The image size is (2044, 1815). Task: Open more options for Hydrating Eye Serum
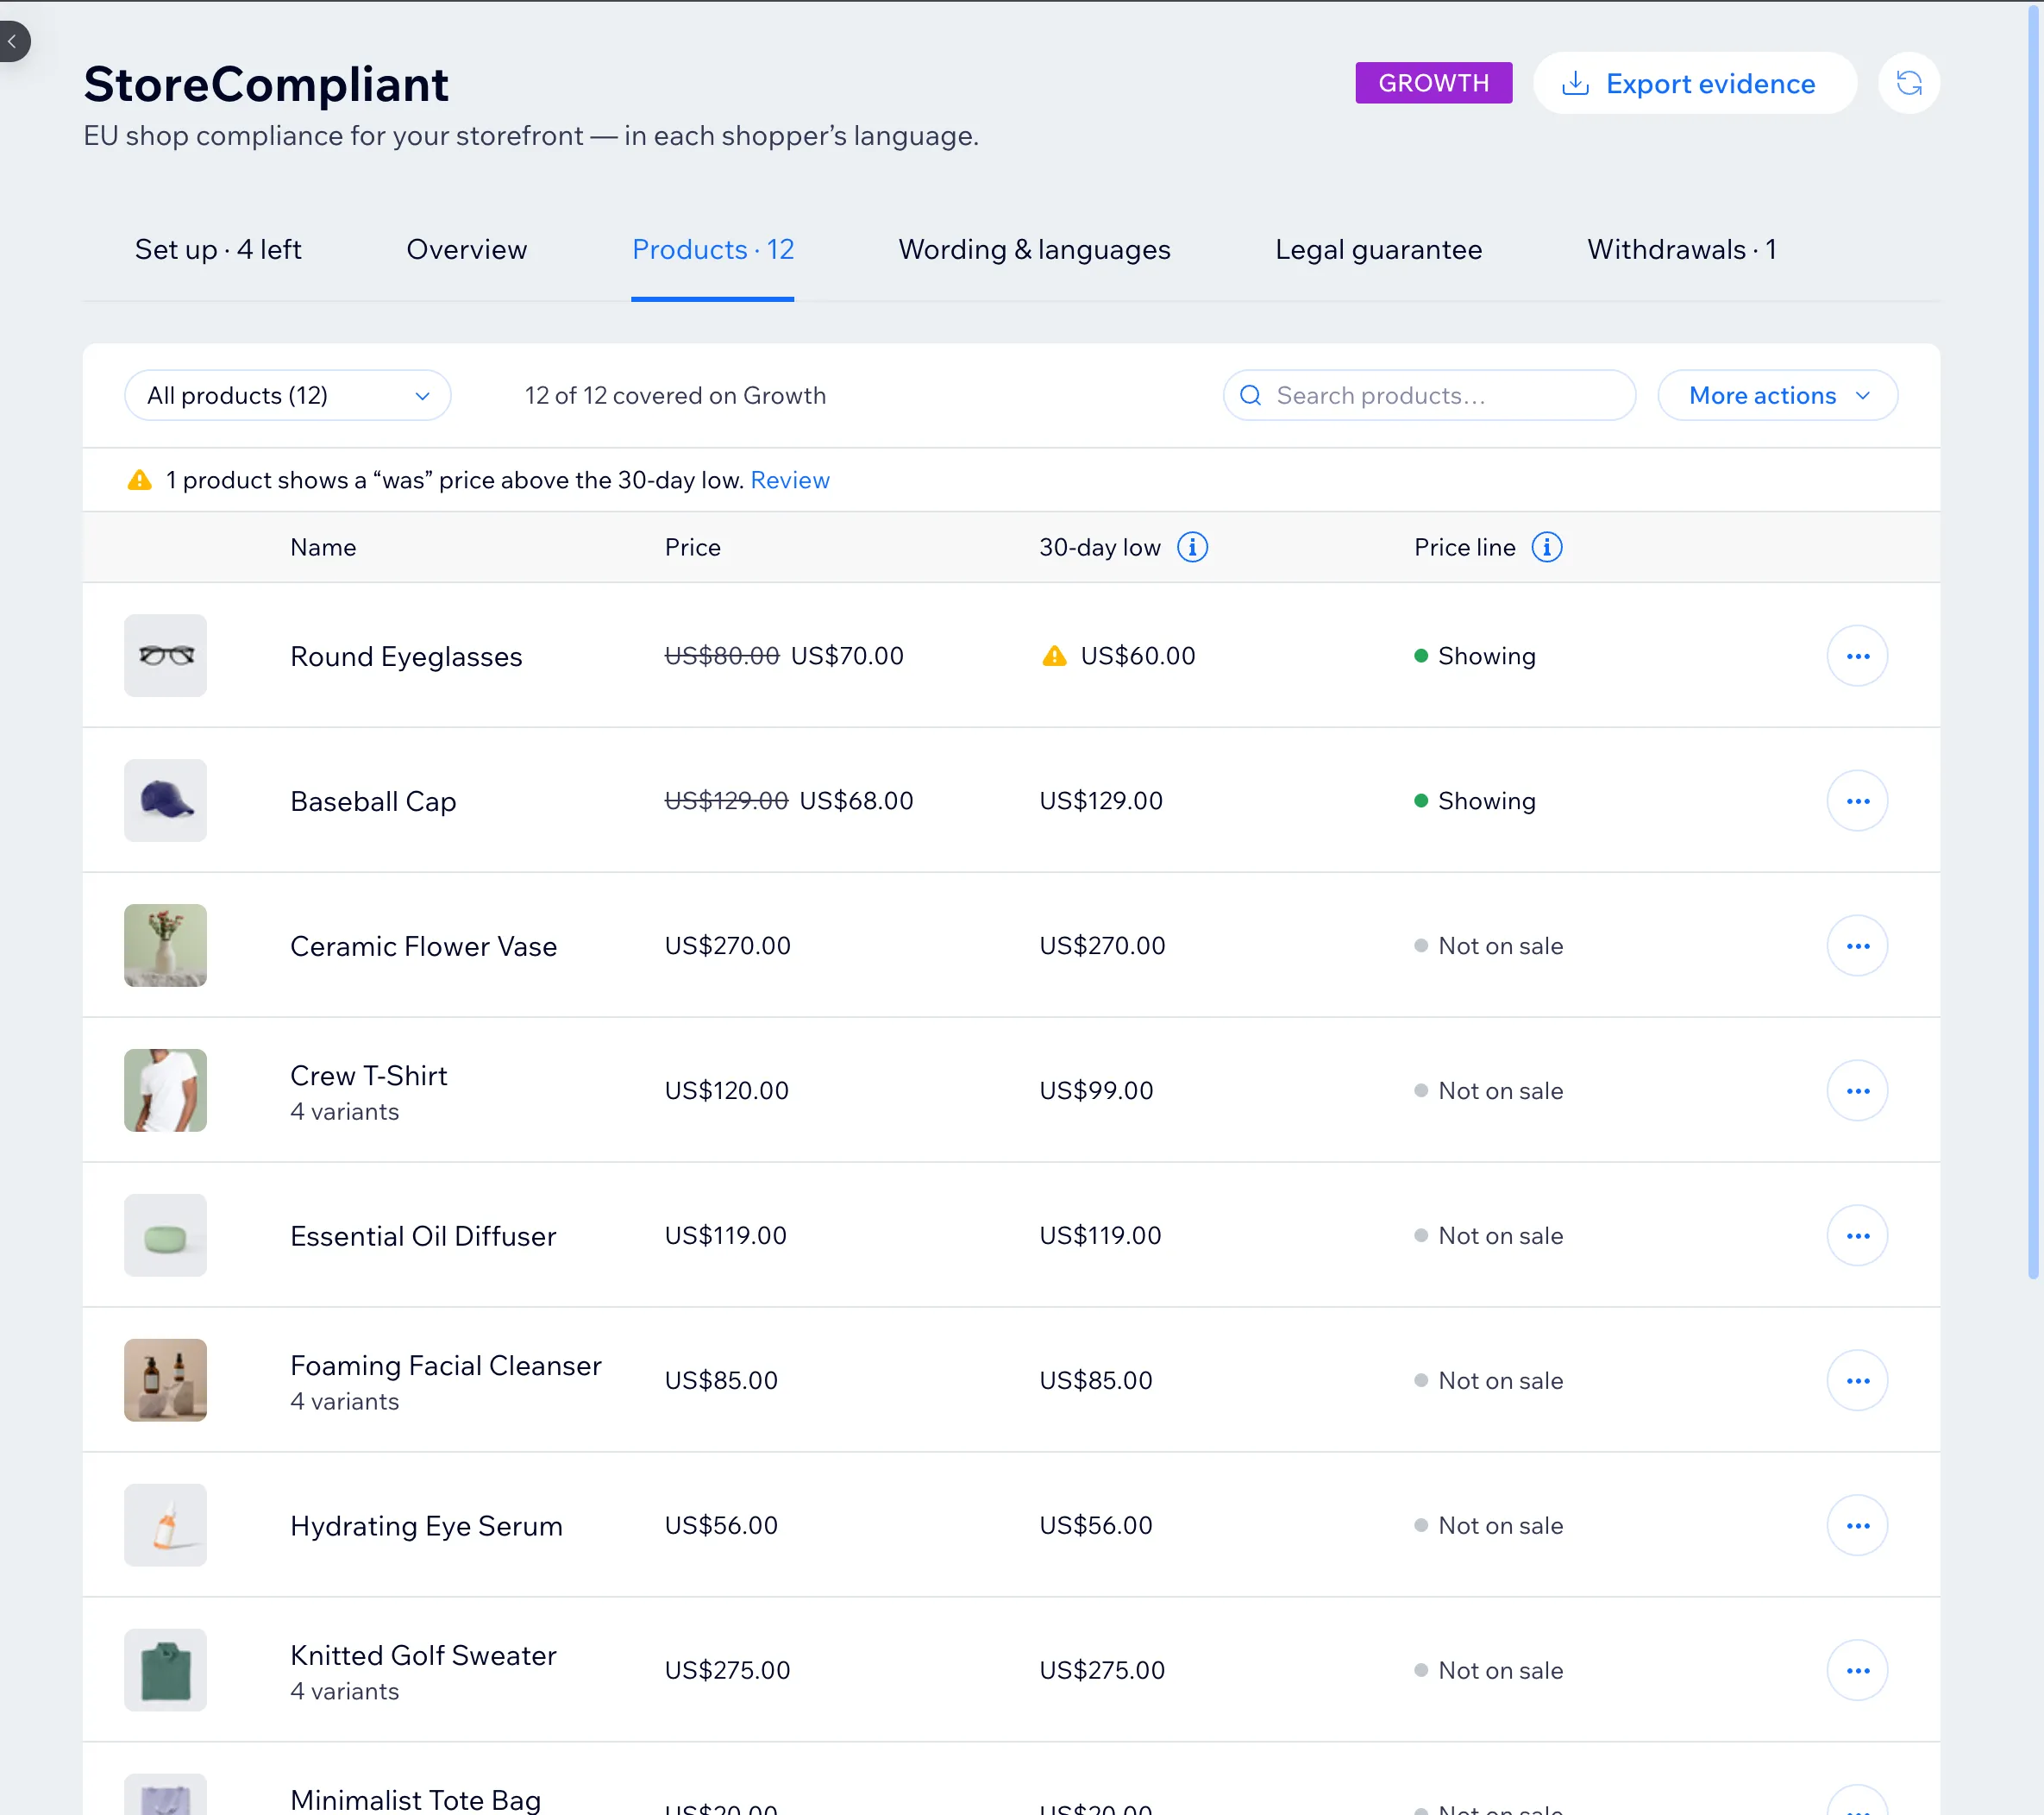1857,1526
